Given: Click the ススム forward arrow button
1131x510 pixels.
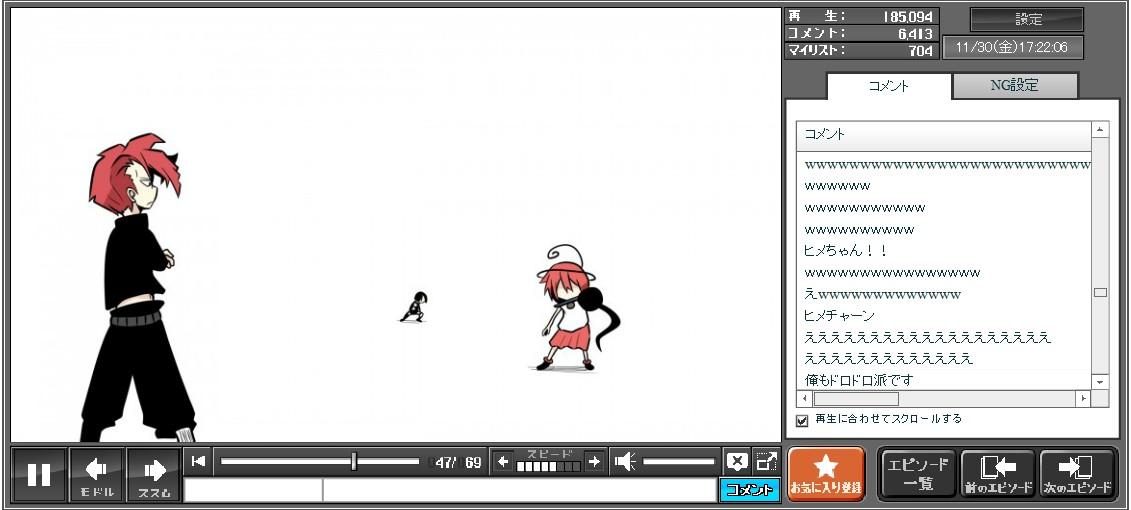Looking at the screenshot, I should pyautogui.click(x=154, y=475).
